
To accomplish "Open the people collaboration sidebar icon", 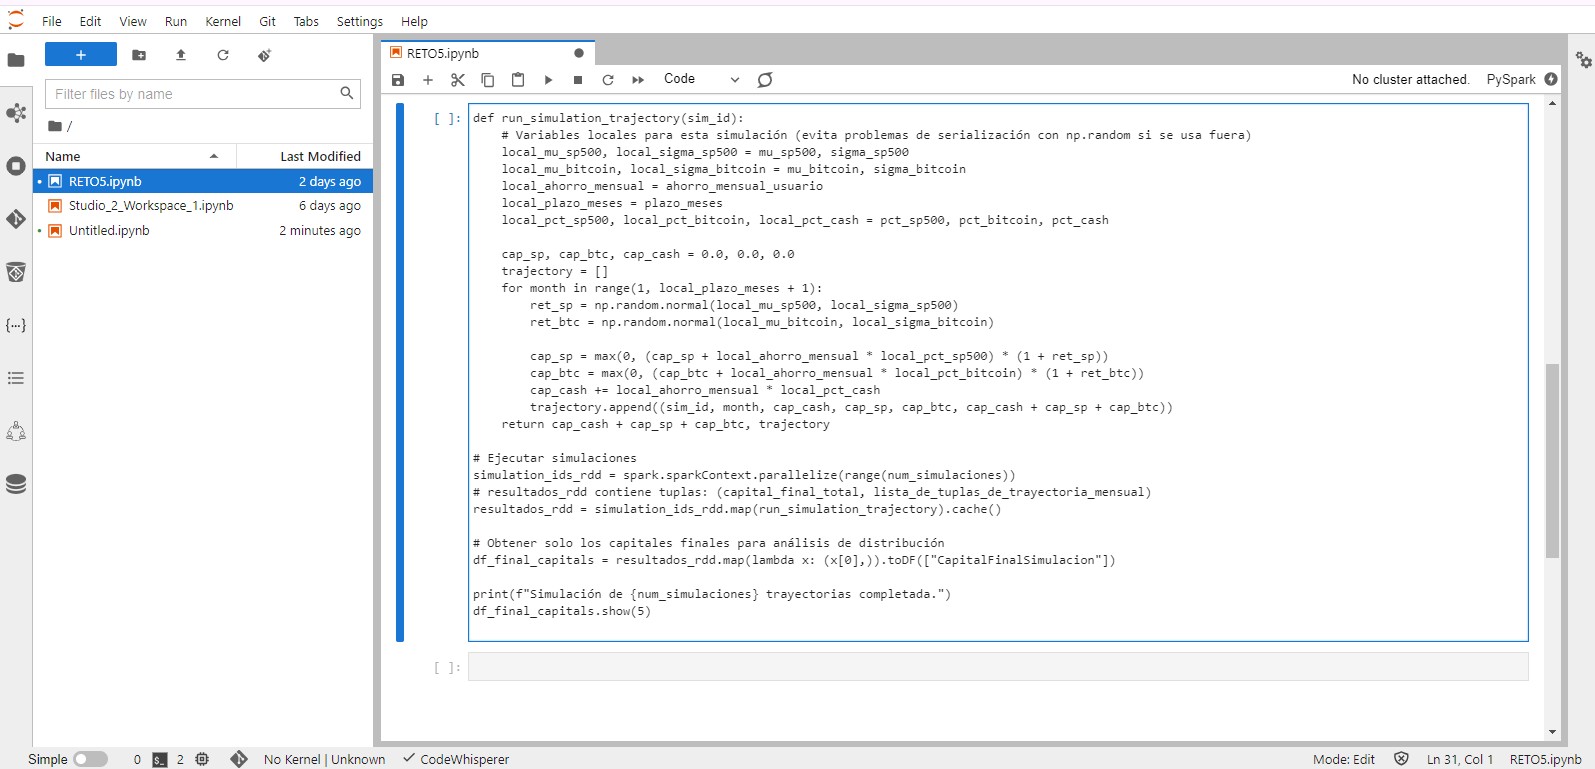I will [x=16, y=431].
